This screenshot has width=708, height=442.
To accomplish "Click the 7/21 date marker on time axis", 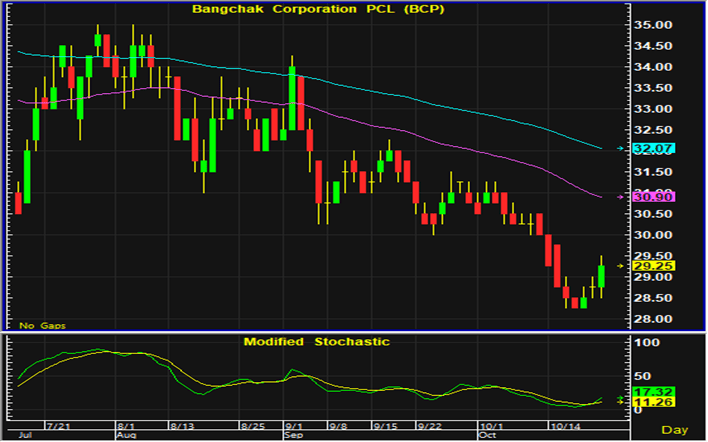I will coord(61,425).
